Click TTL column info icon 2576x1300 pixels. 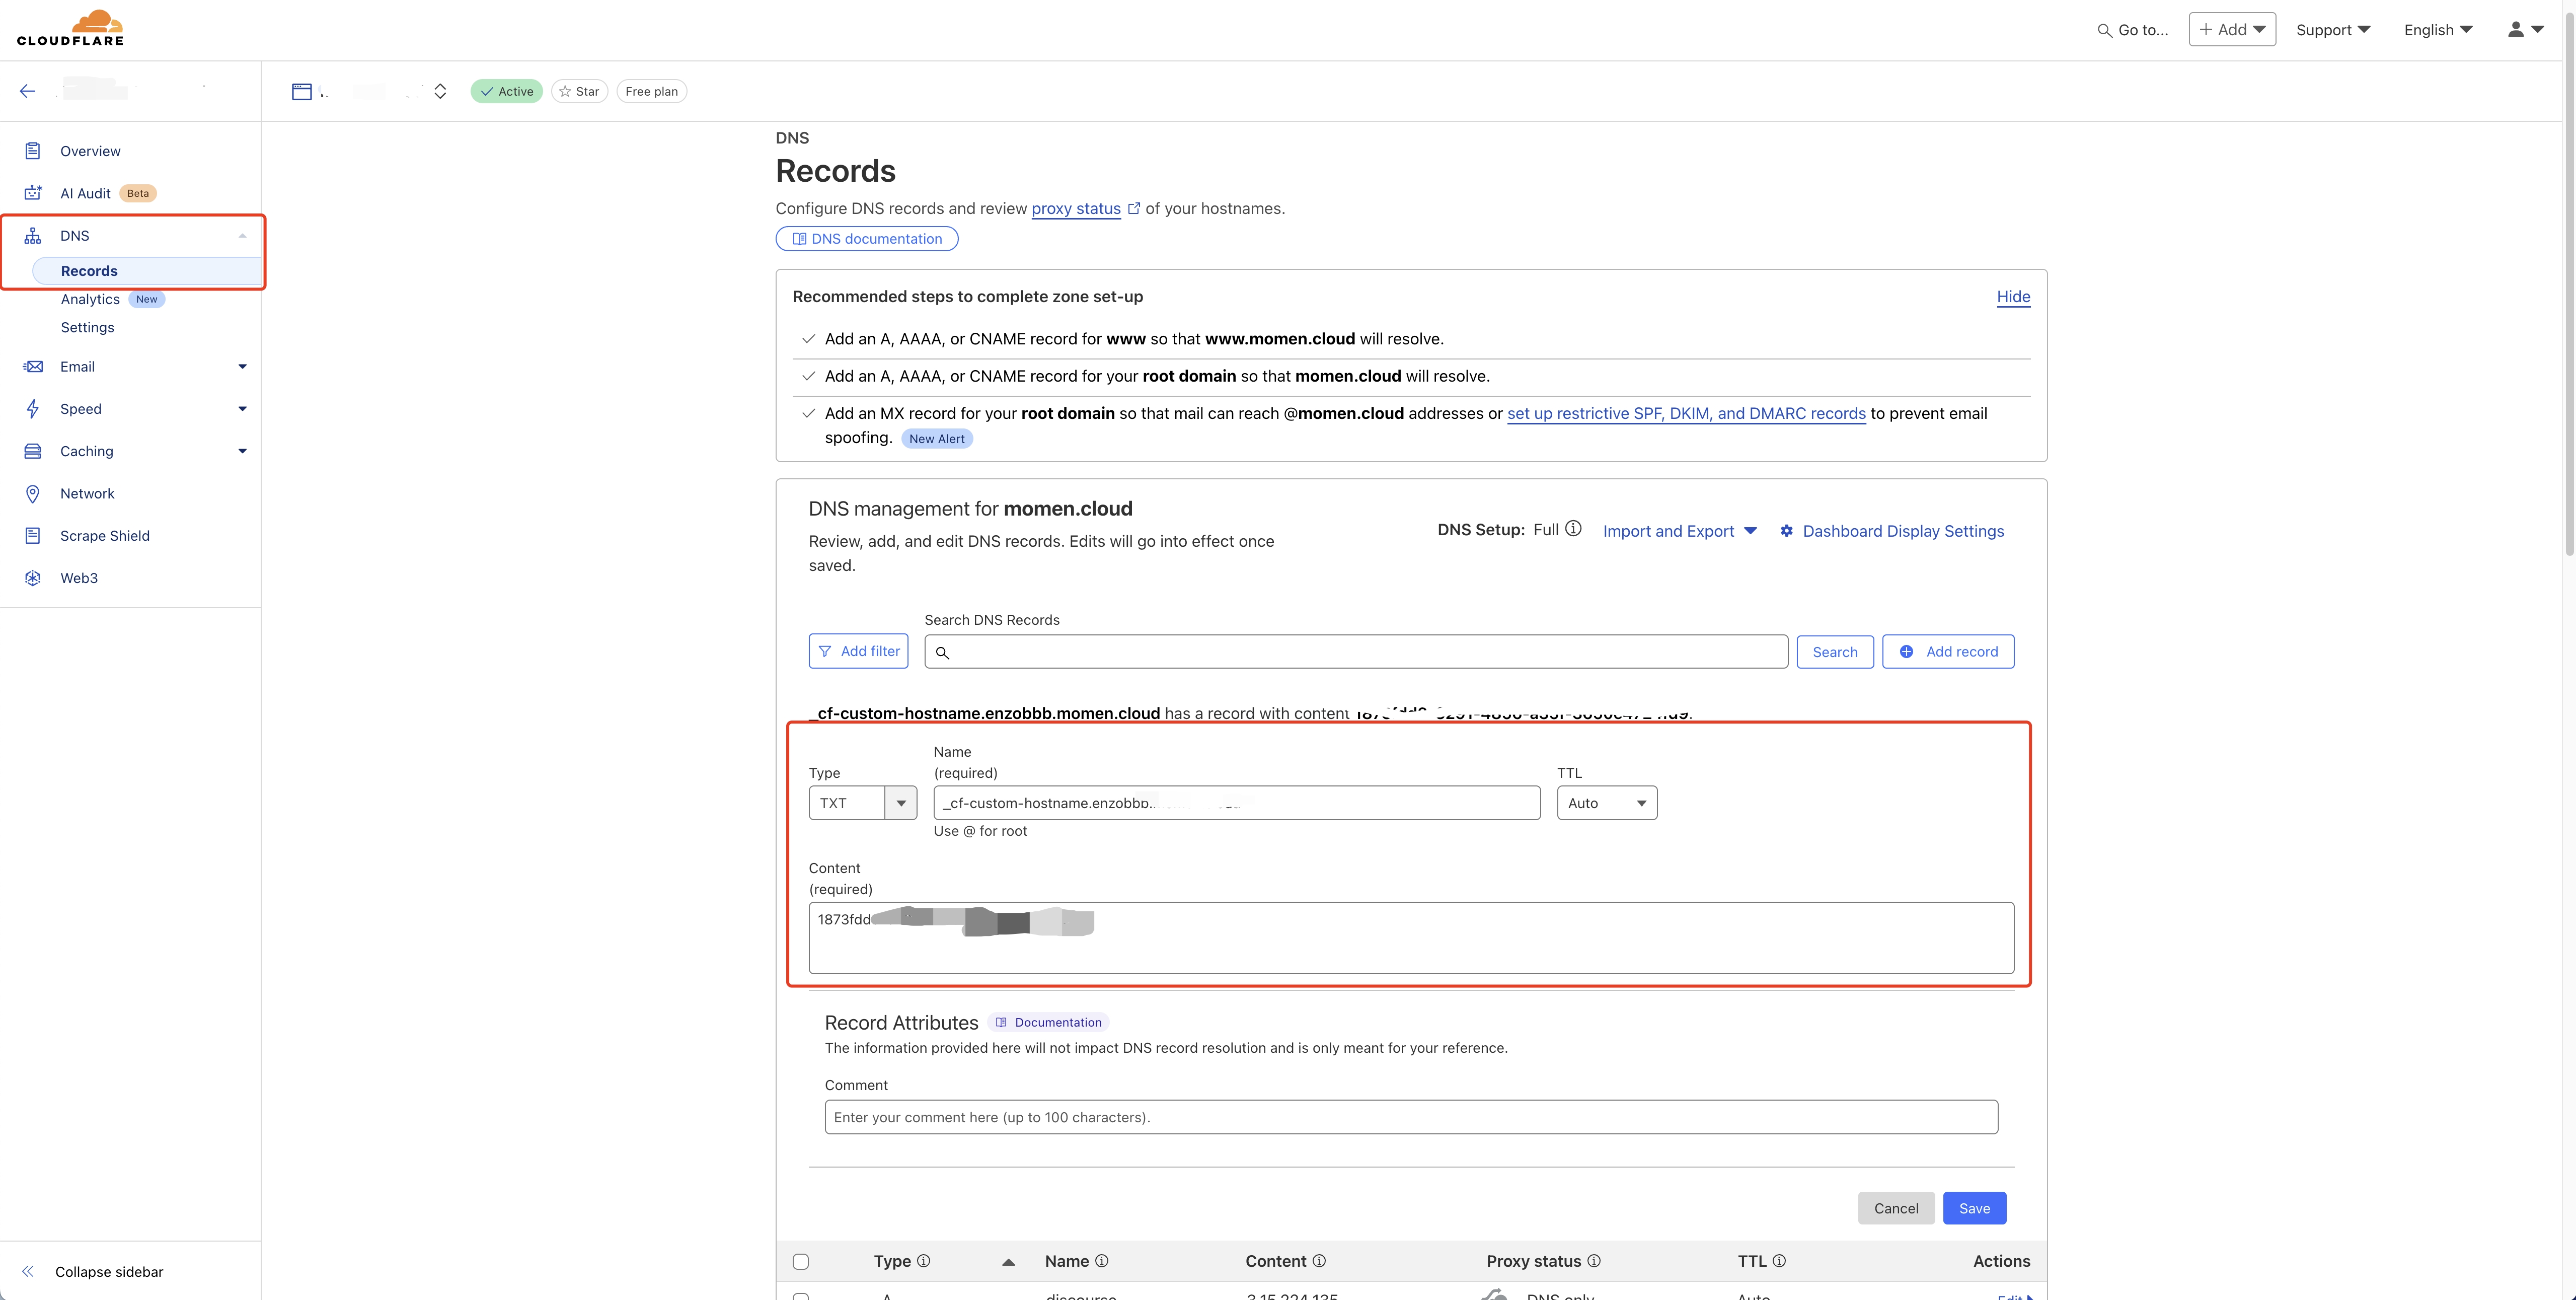(x=1779, y=1261)
